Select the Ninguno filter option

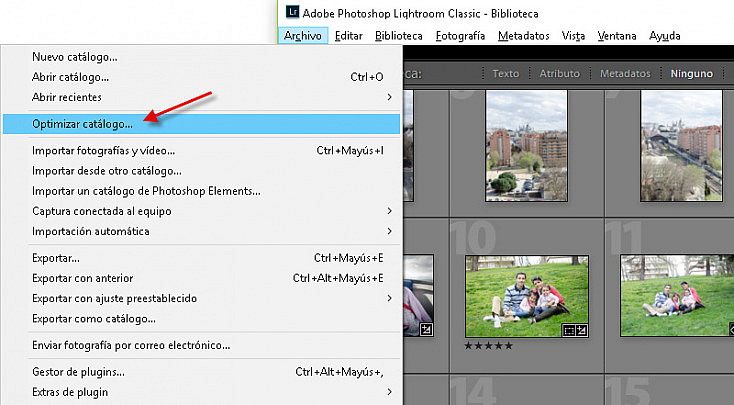(691, 74)
